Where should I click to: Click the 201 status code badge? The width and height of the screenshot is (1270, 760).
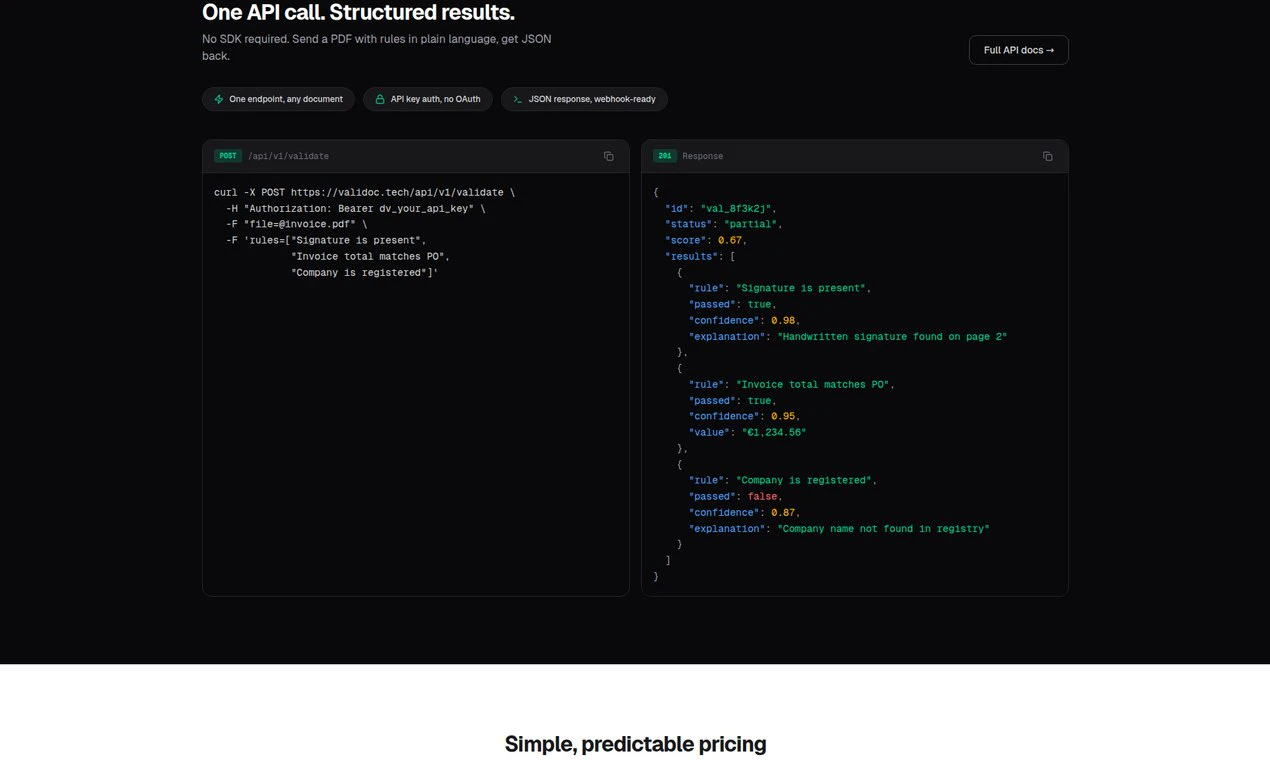point(665,156)
